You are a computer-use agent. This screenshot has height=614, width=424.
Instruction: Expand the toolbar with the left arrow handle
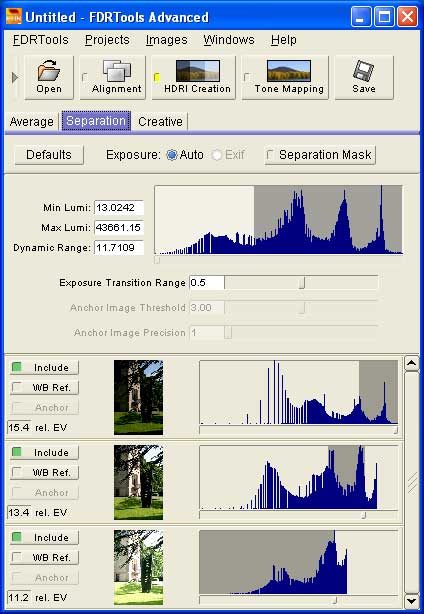click(15, 78)
